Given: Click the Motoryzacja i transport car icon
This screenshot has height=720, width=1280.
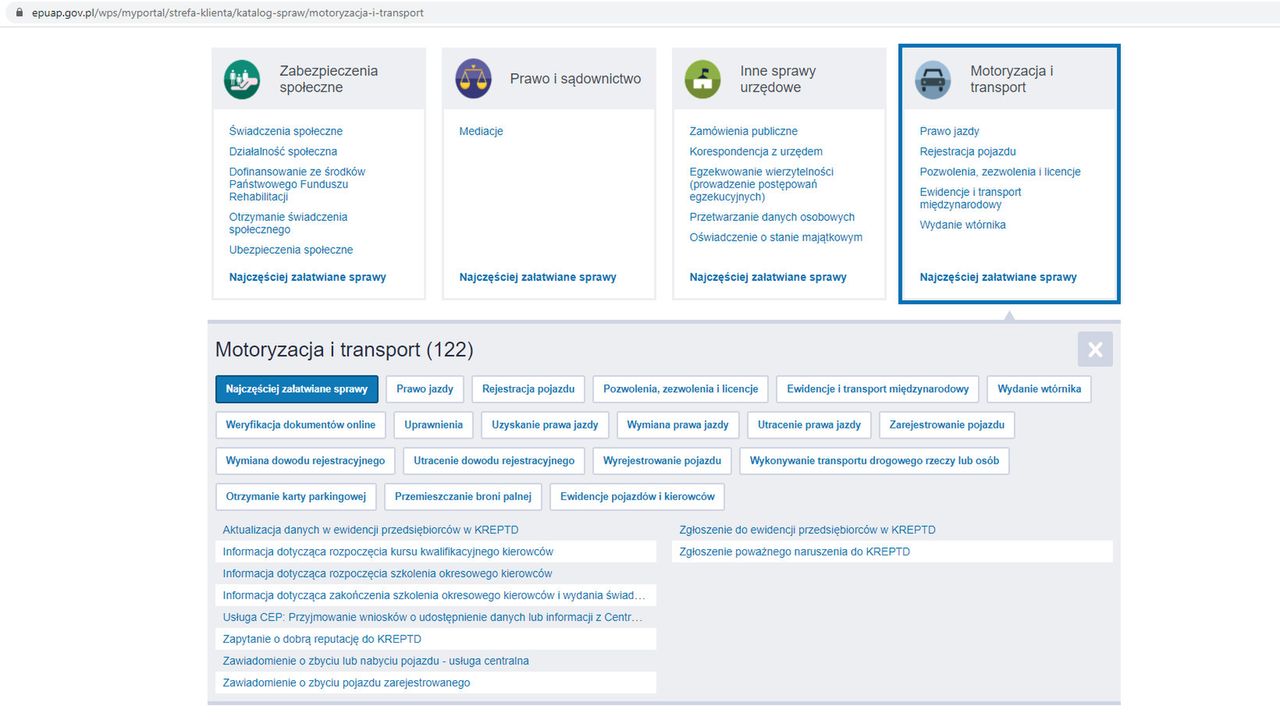Looking at the screenshot, I should click(x=933, y=79).
